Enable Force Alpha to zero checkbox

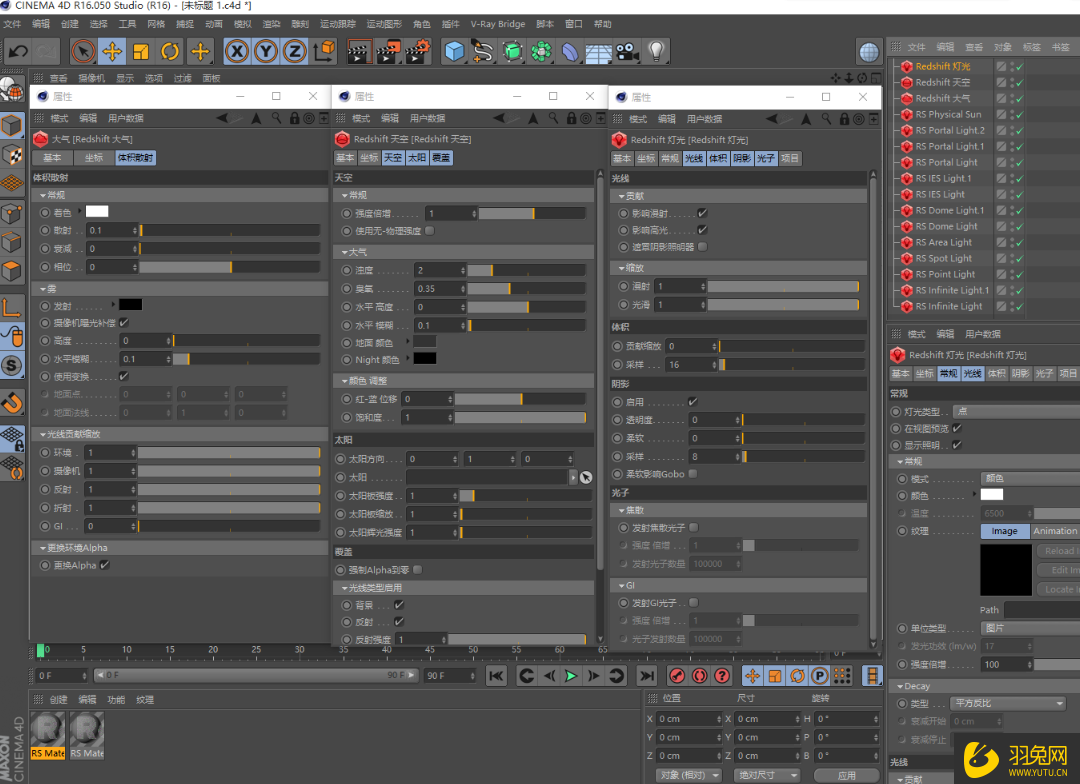click(x=418, y=570)
